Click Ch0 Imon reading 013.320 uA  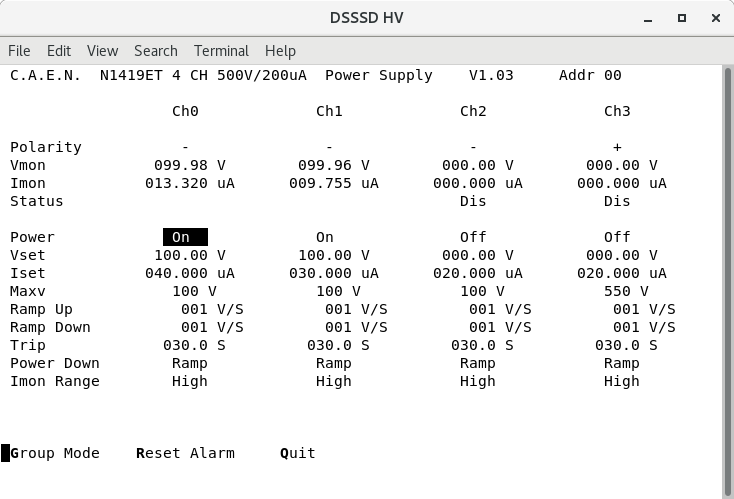[190, 183]
